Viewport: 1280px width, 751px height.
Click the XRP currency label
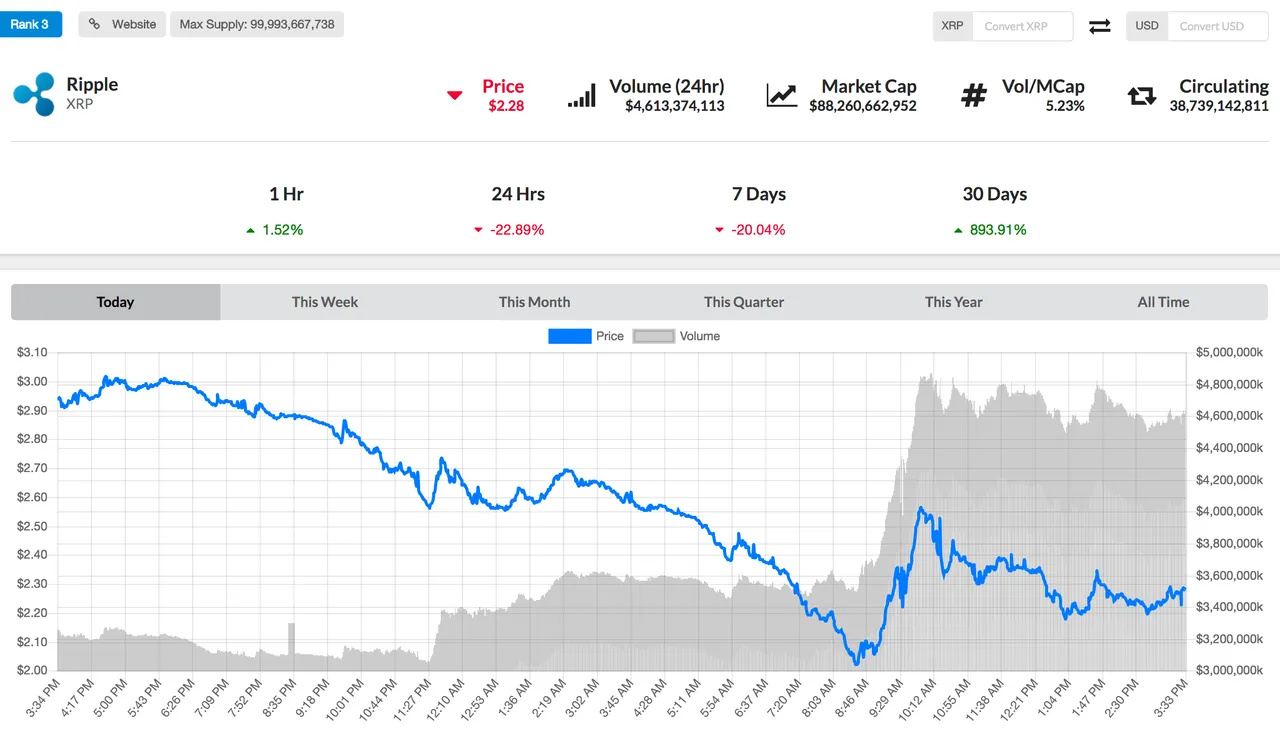point(953,26)
